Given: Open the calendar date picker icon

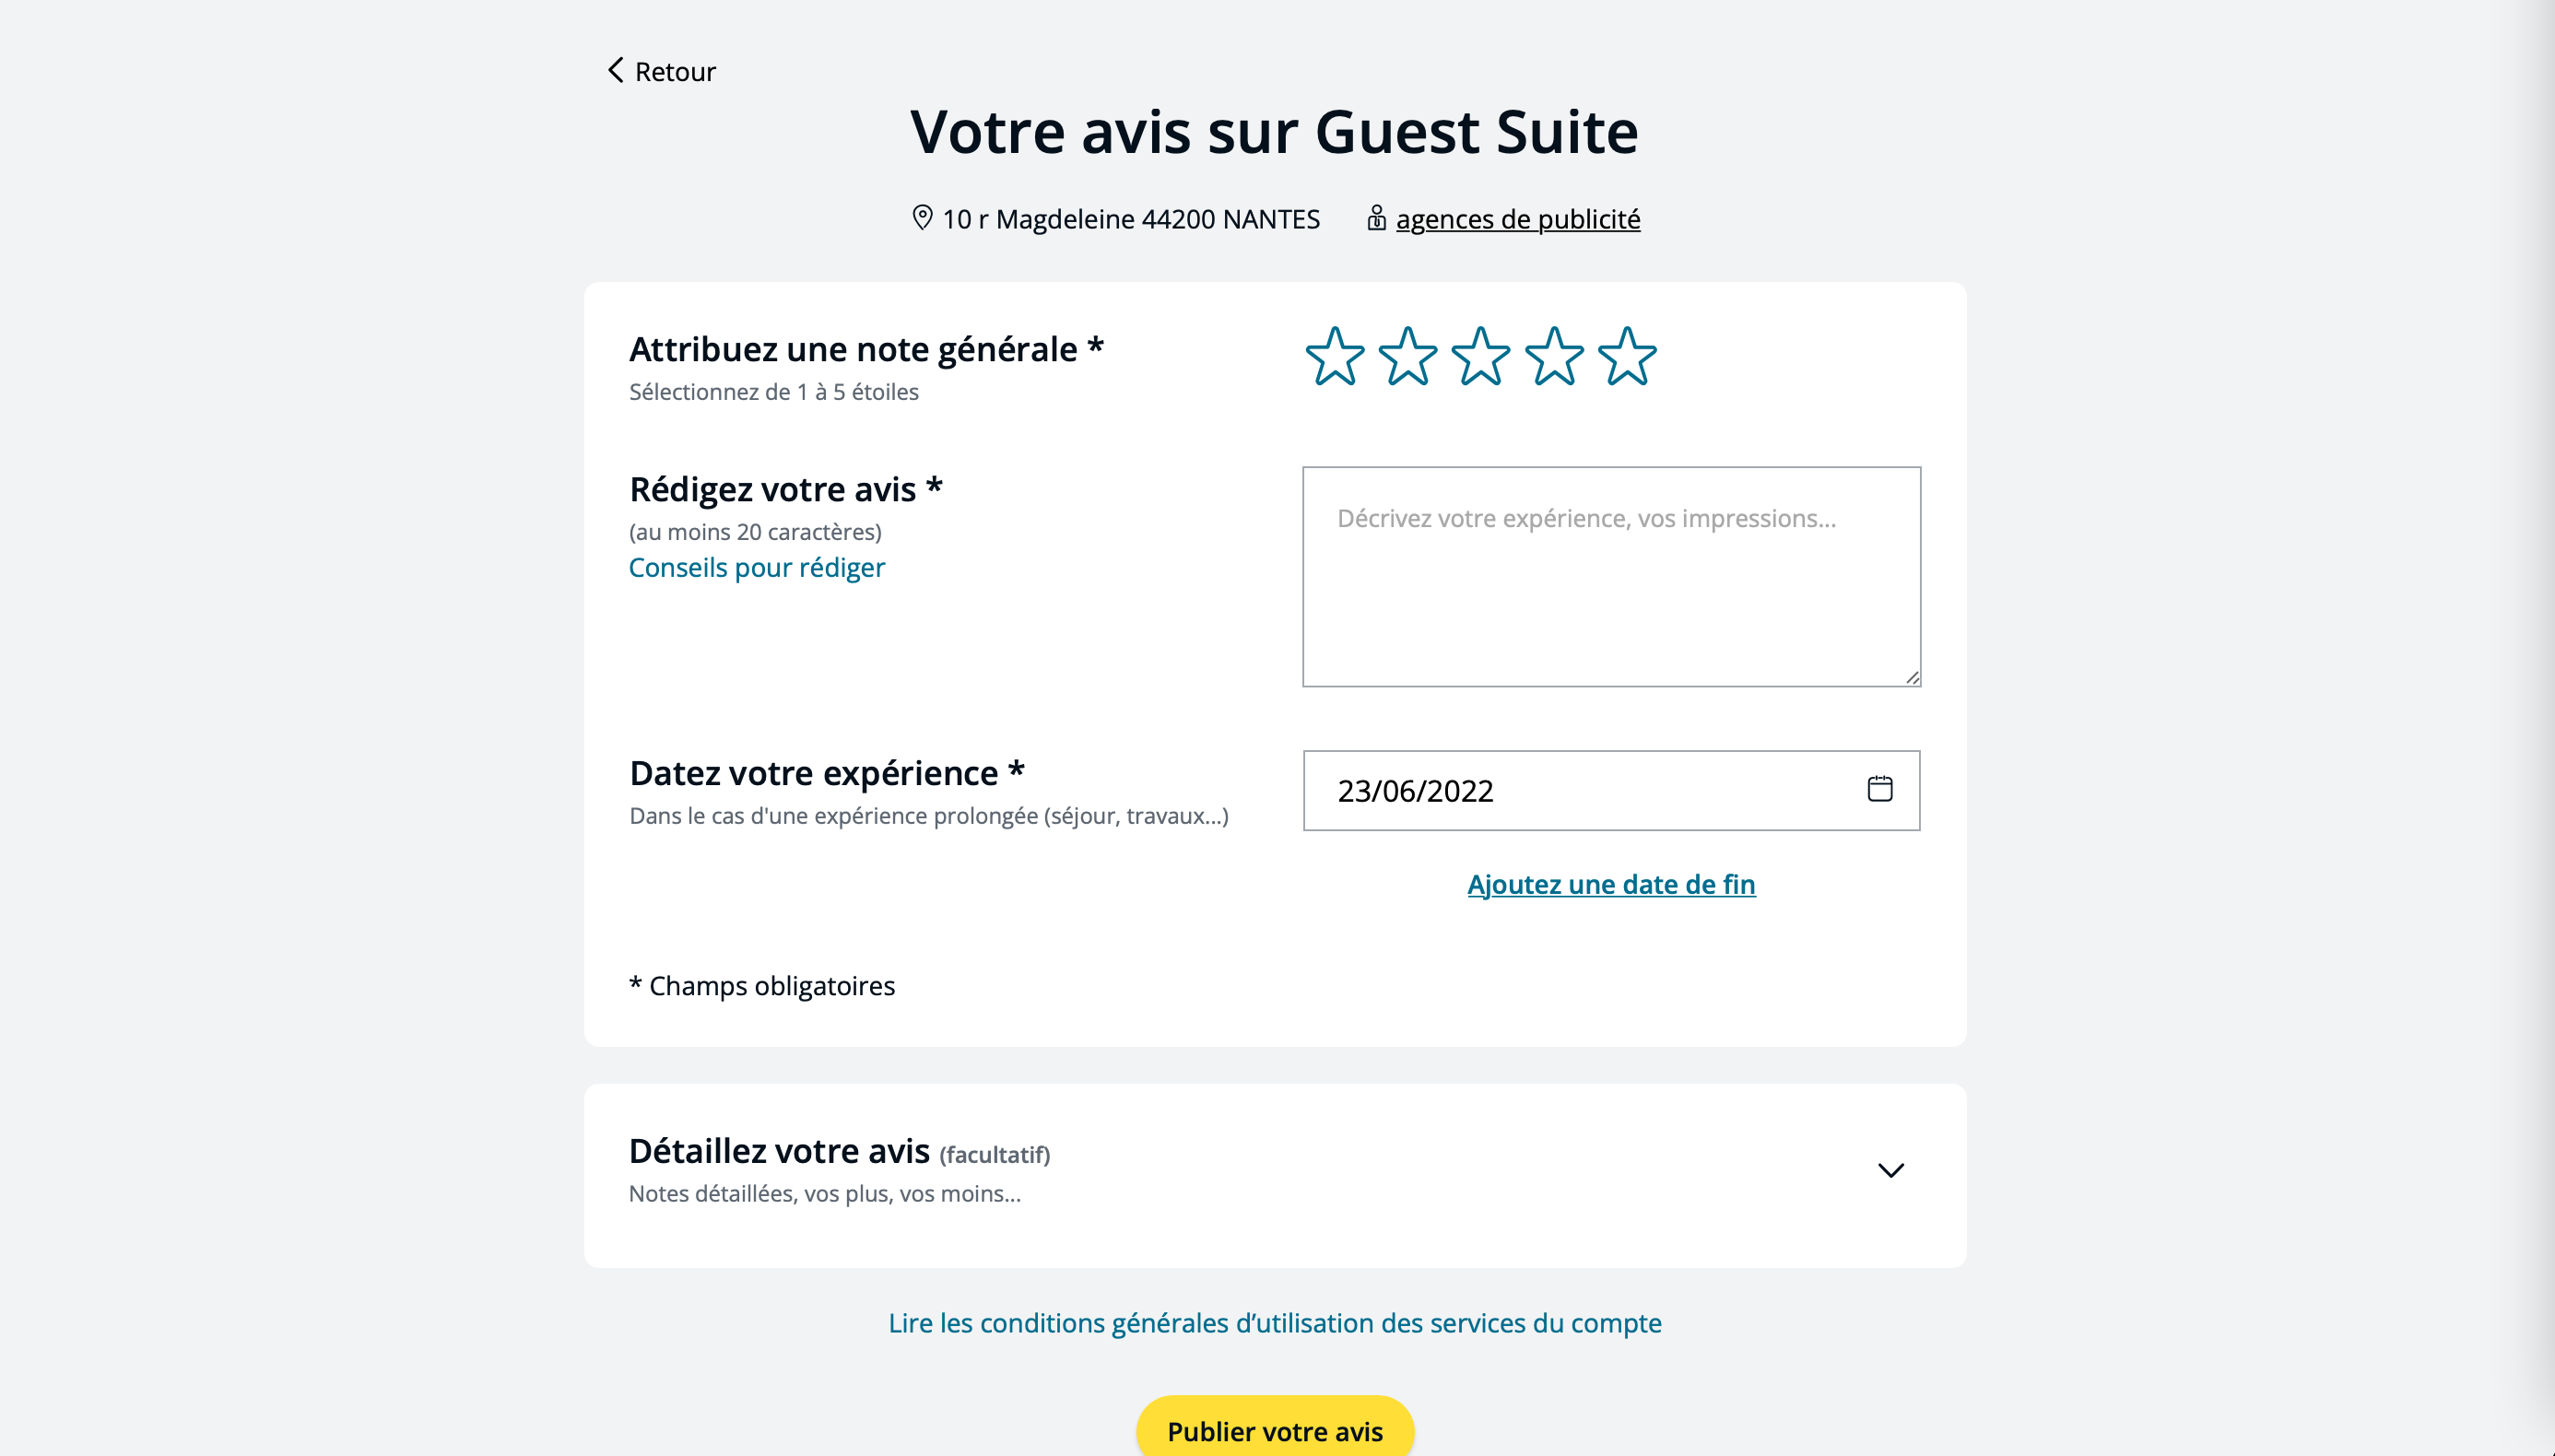Looking at the screenshot, I should coord(1879,789).
